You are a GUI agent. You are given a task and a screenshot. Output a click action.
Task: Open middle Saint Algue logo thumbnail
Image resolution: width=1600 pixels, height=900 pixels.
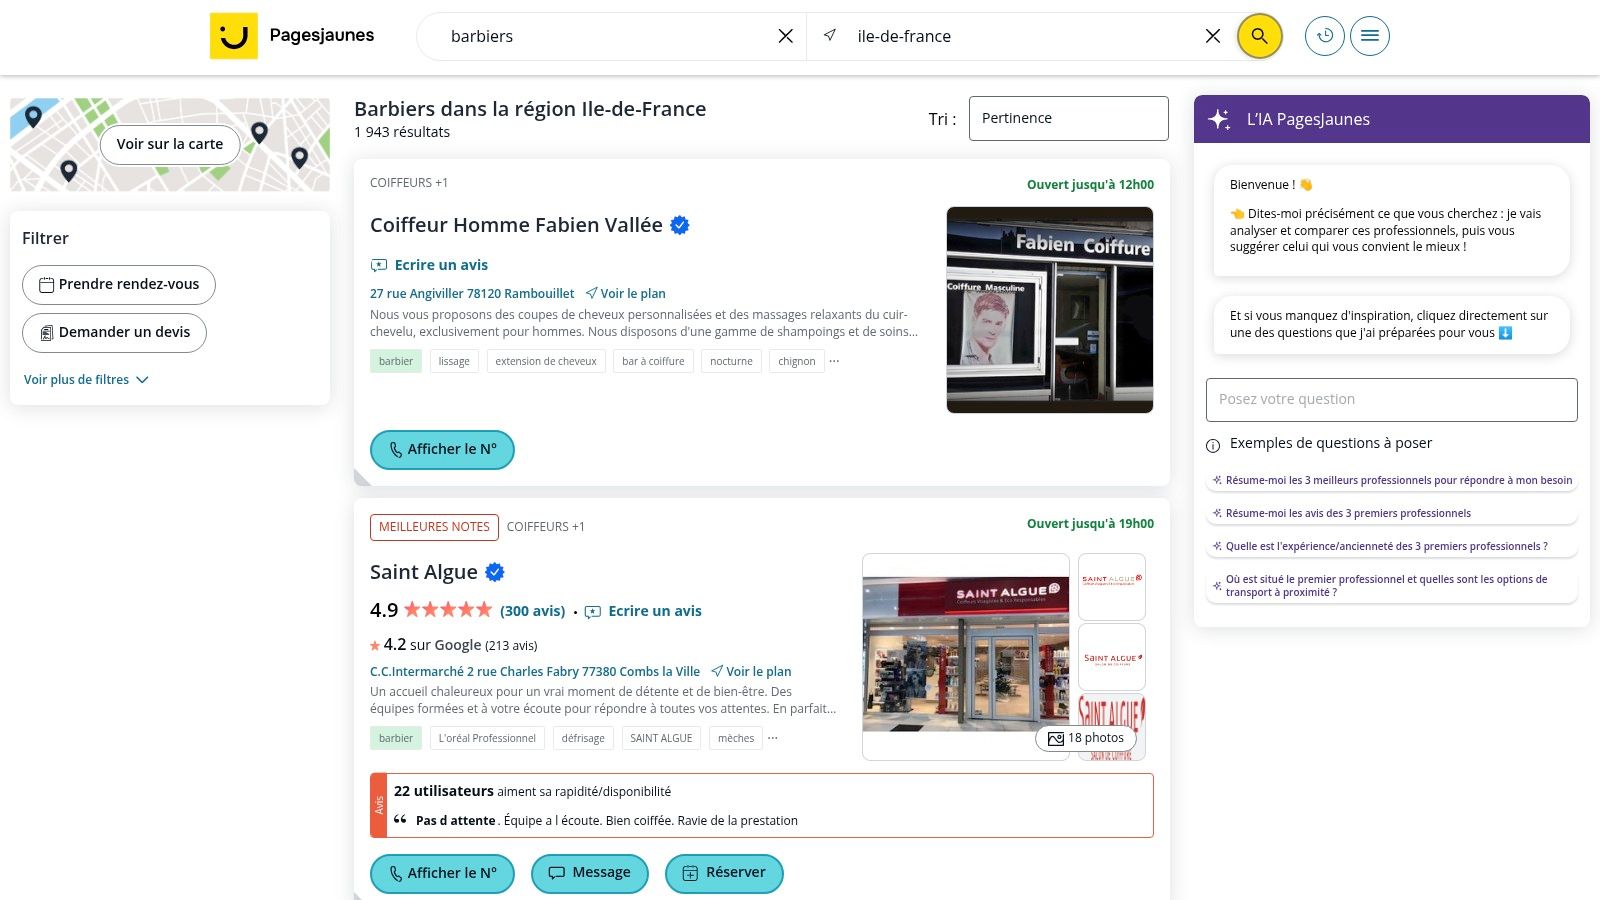click(x=1112, y=657)
